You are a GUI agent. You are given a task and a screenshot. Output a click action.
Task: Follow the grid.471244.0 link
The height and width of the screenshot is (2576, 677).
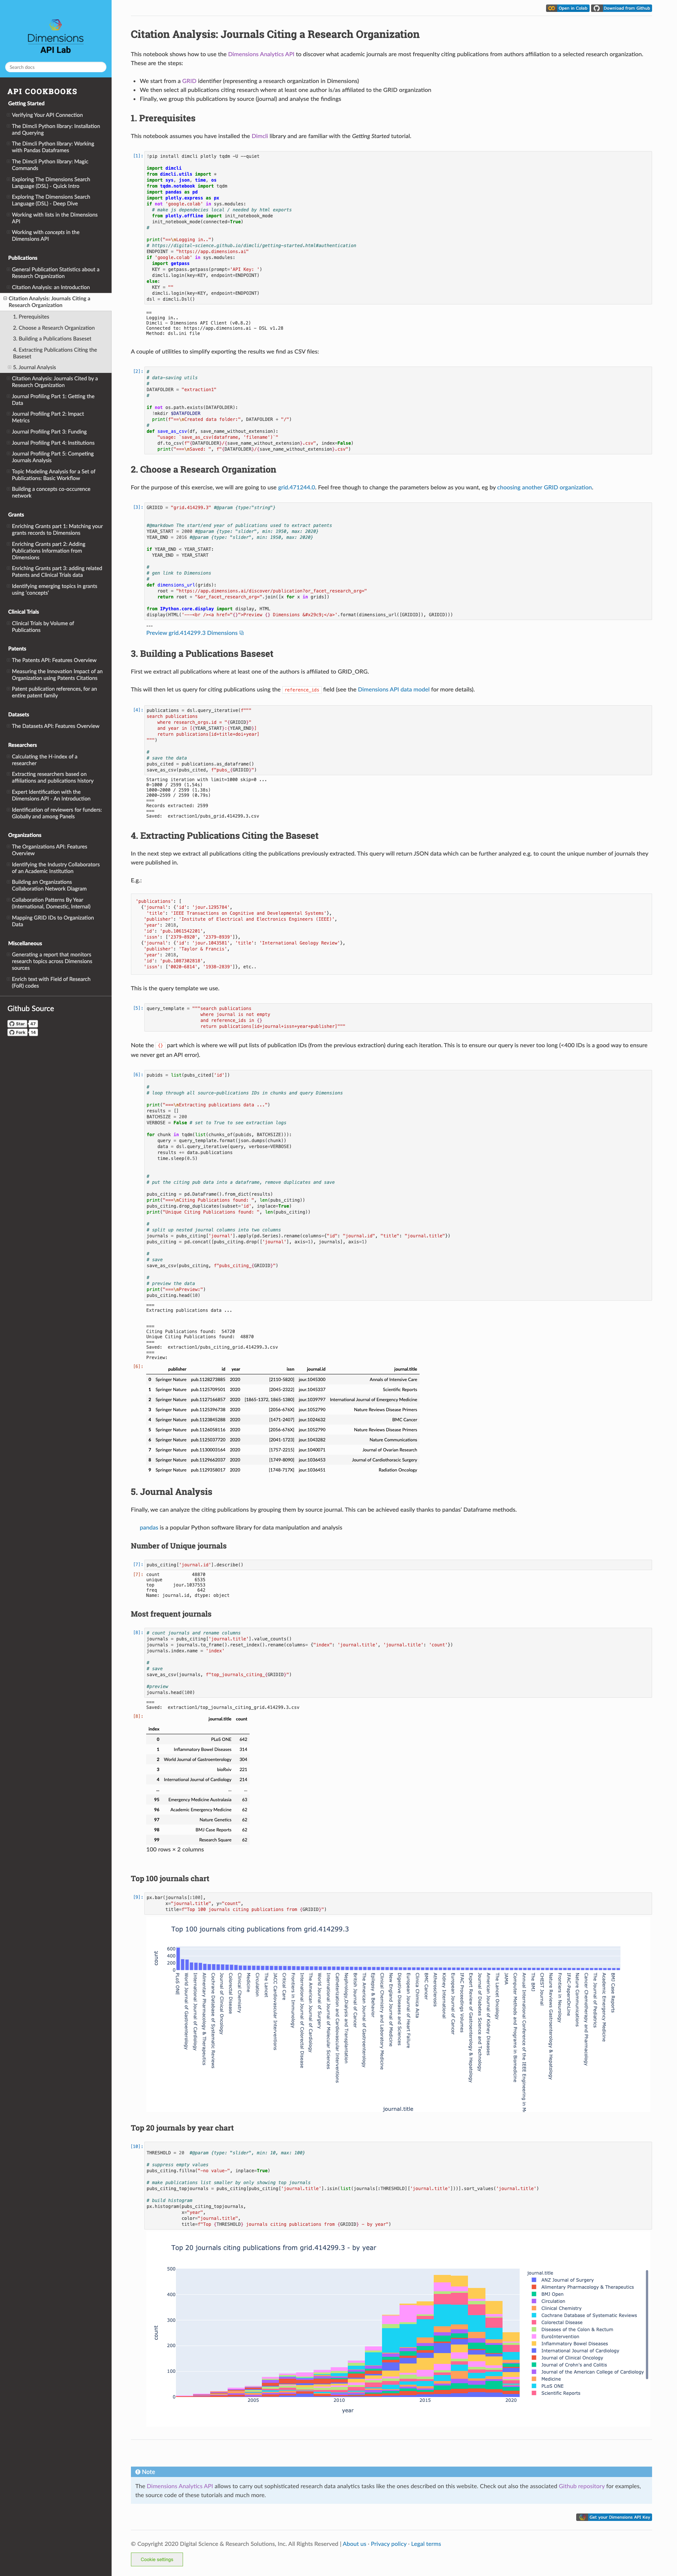(296, 487)
